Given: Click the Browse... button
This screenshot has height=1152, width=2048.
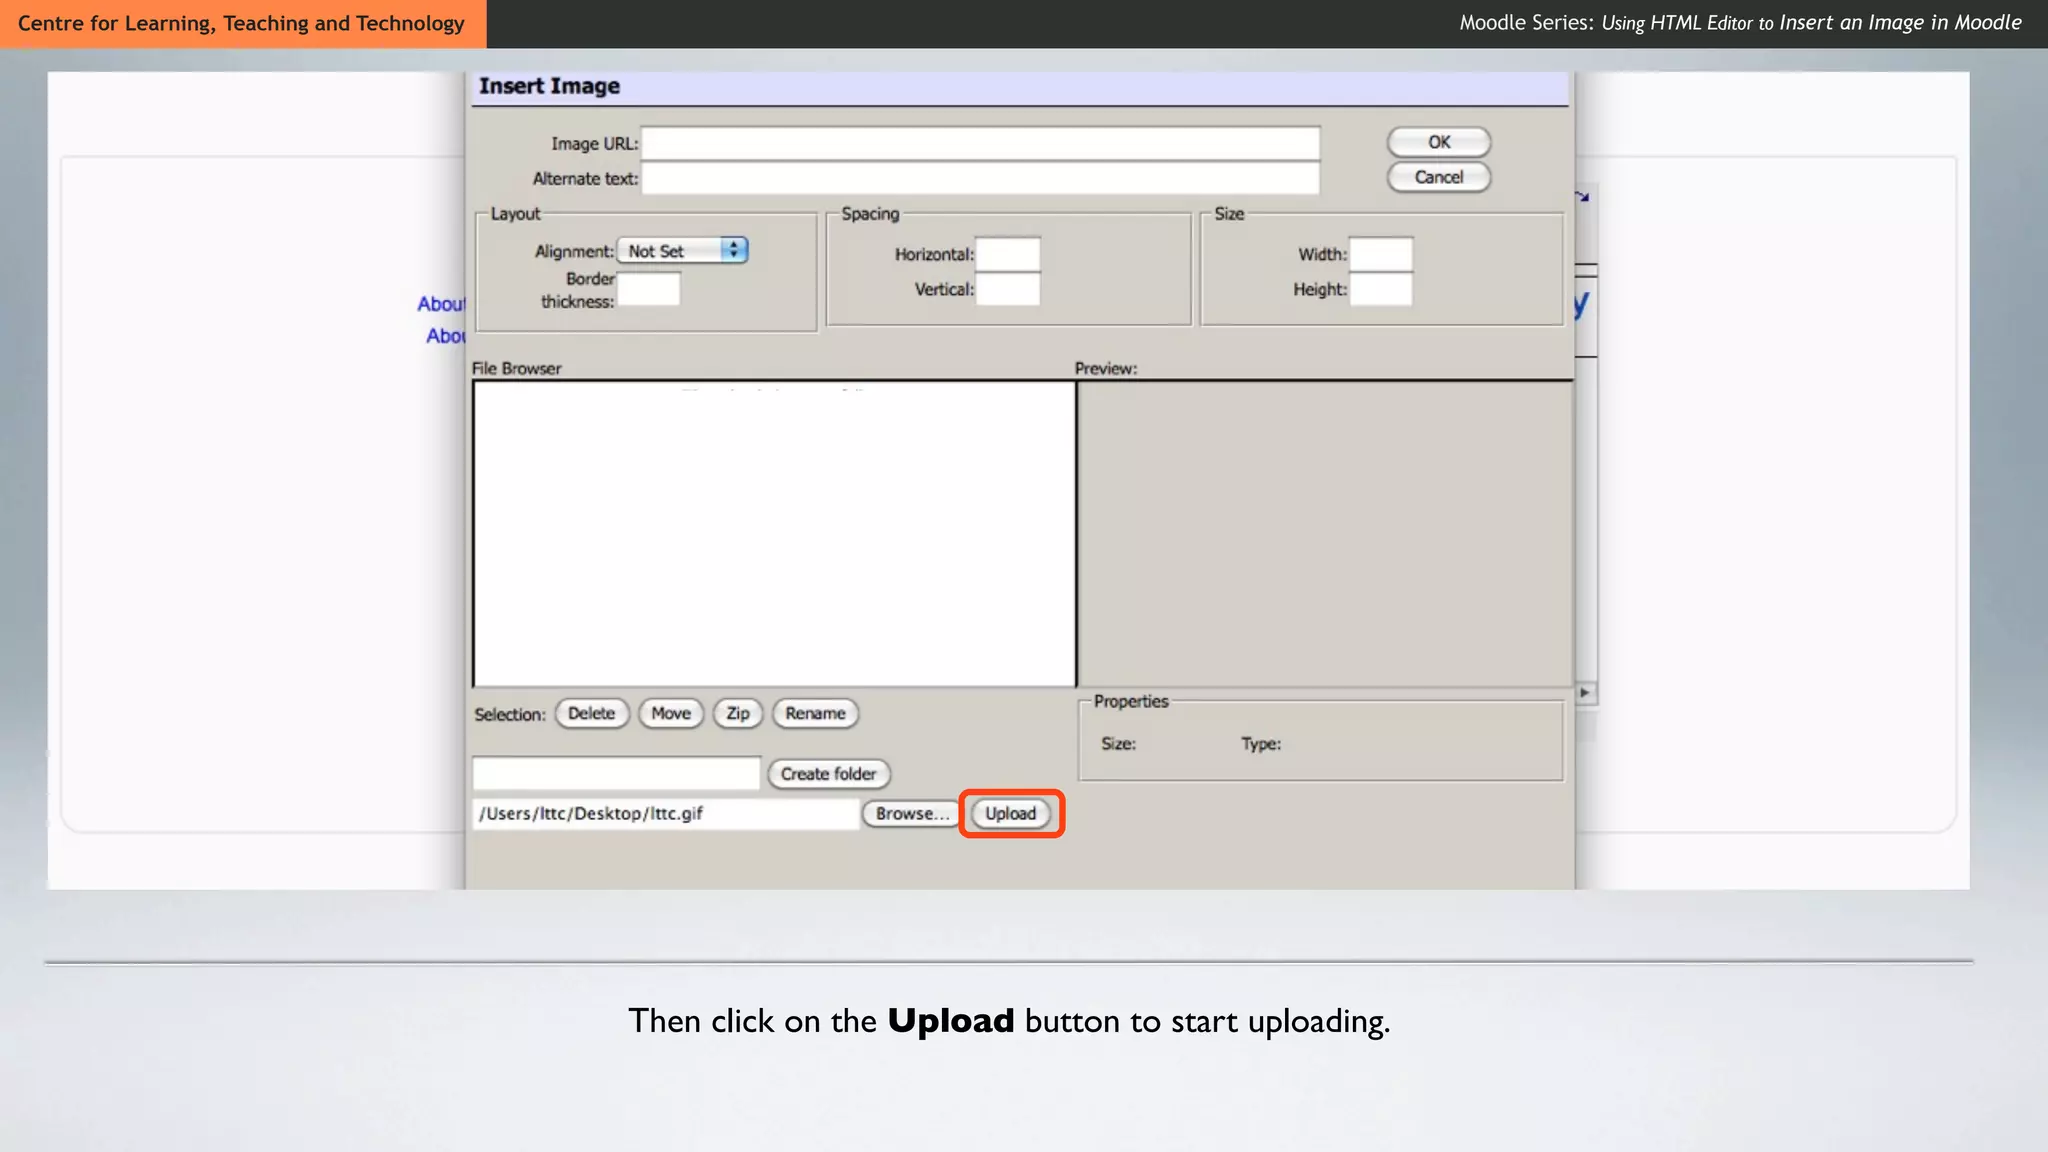Looking at the screenshot, I should (x=911, y=813).
